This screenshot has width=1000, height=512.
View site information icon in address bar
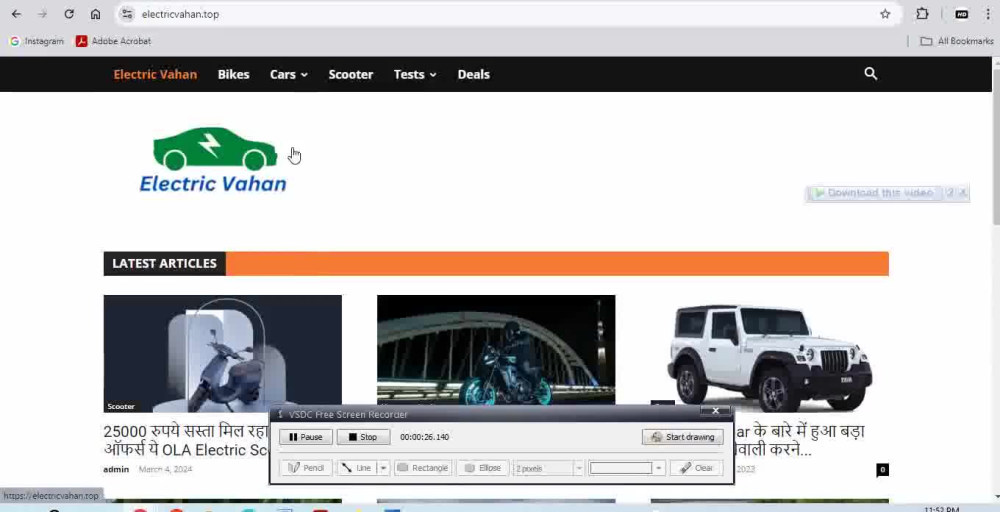point(128,14)
